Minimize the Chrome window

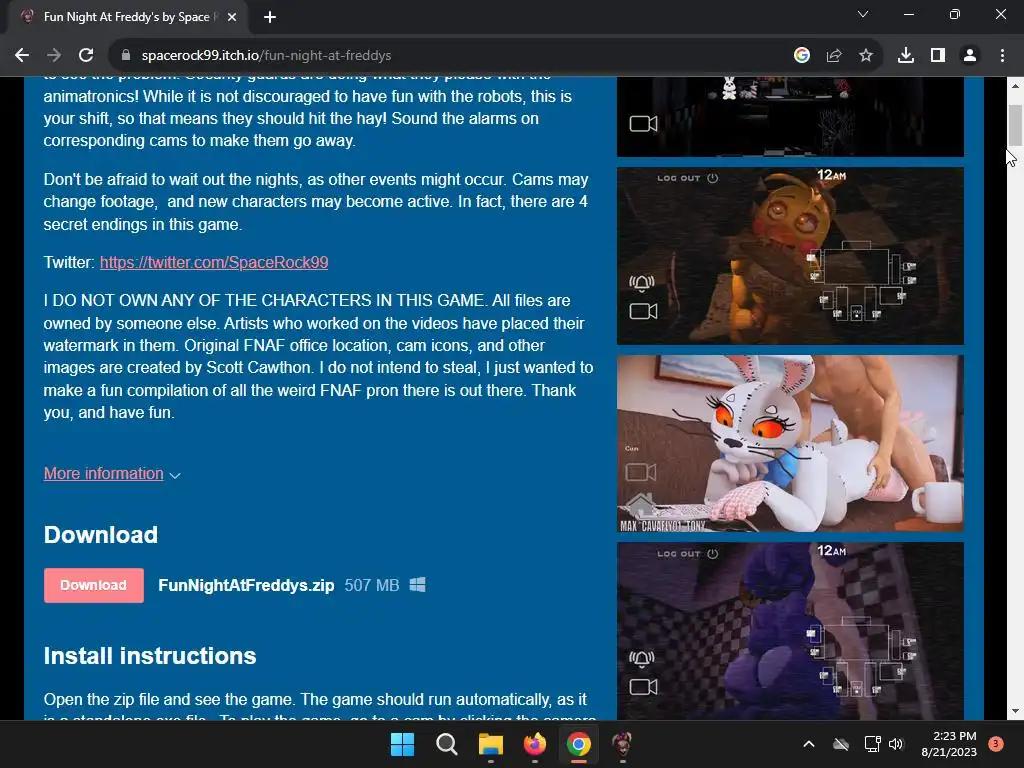point(908,14)
